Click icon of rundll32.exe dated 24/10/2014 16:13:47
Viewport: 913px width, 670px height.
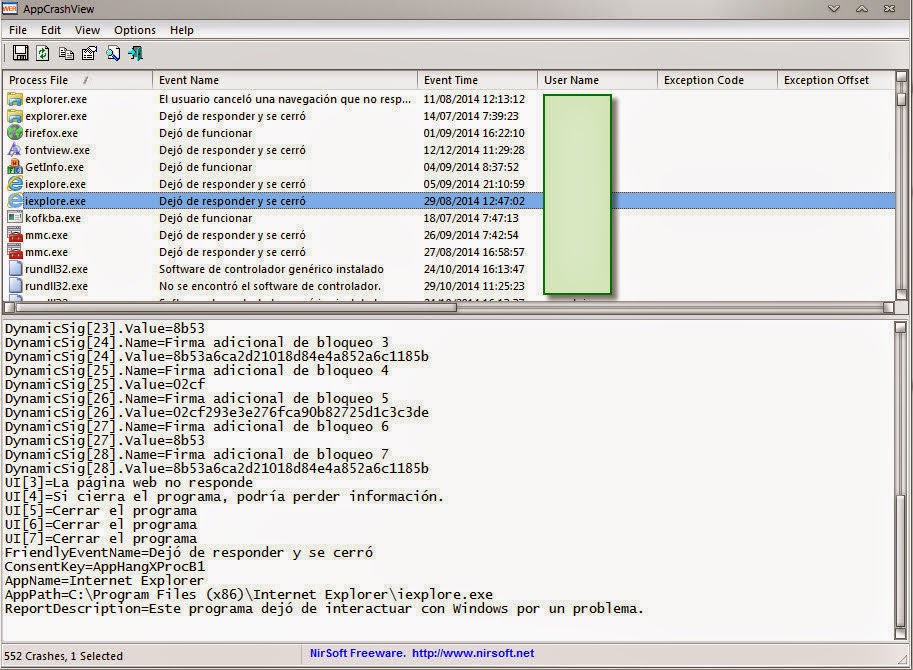tap(15, 269)
